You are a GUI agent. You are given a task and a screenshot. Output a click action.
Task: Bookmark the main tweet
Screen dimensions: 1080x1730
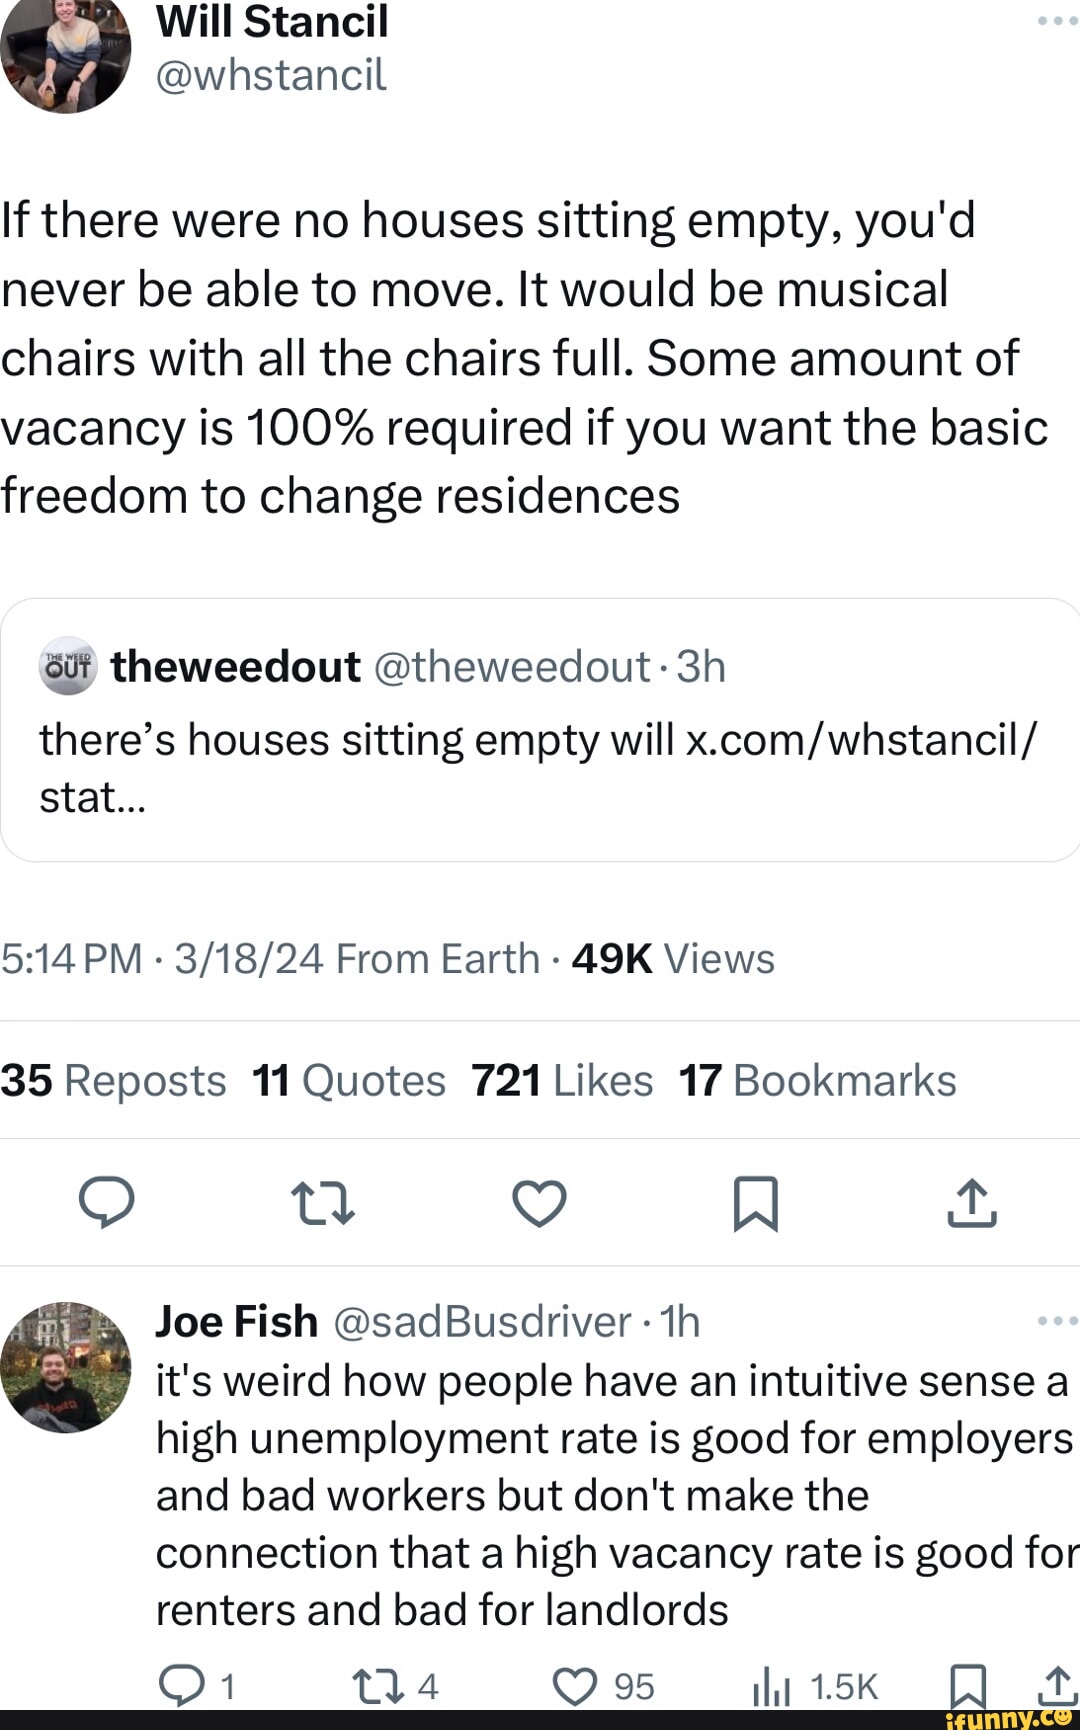point(755,1201)
